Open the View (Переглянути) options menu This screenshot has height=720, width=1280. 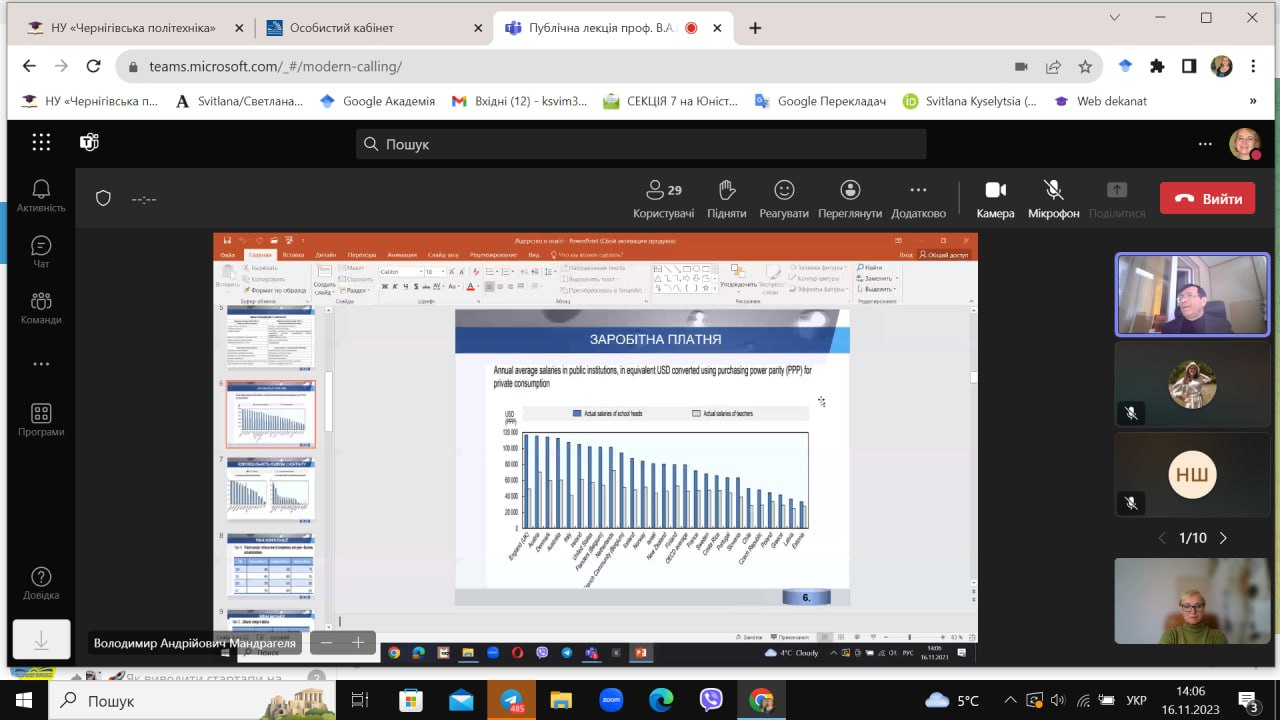pos(850,199)
